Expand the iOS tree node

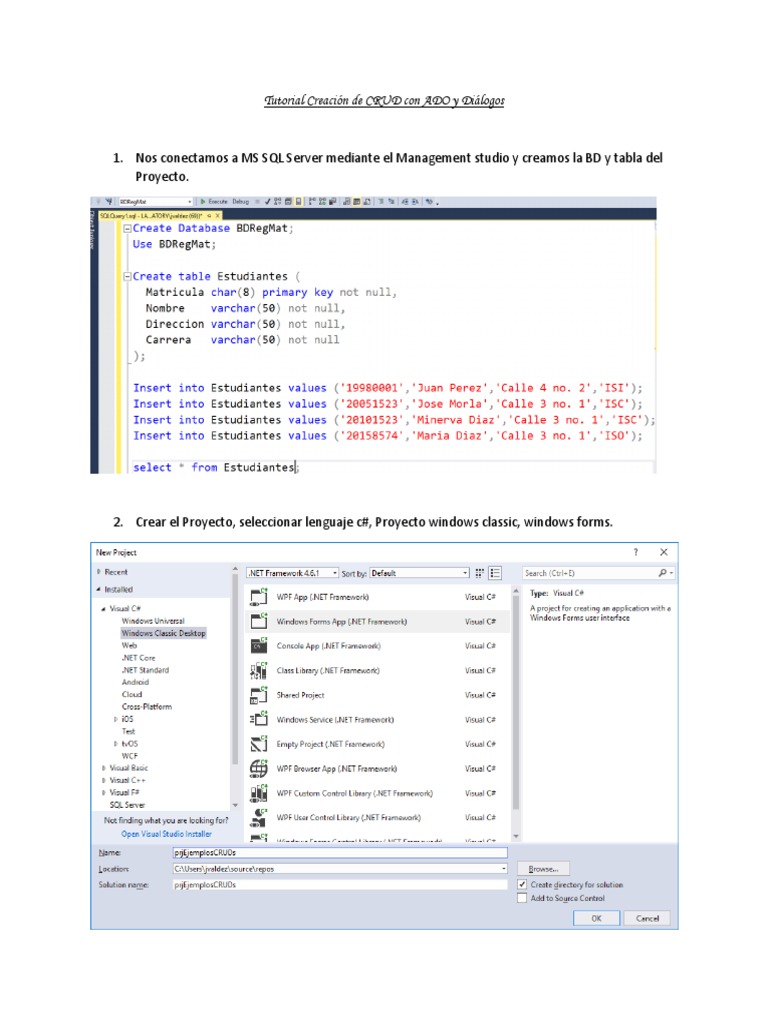tap(116, 718)
